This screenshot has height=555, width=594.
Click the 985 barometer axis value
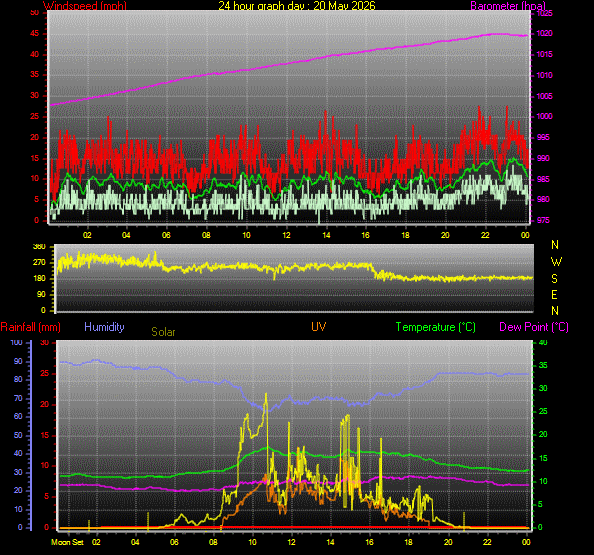coord(543,179)
